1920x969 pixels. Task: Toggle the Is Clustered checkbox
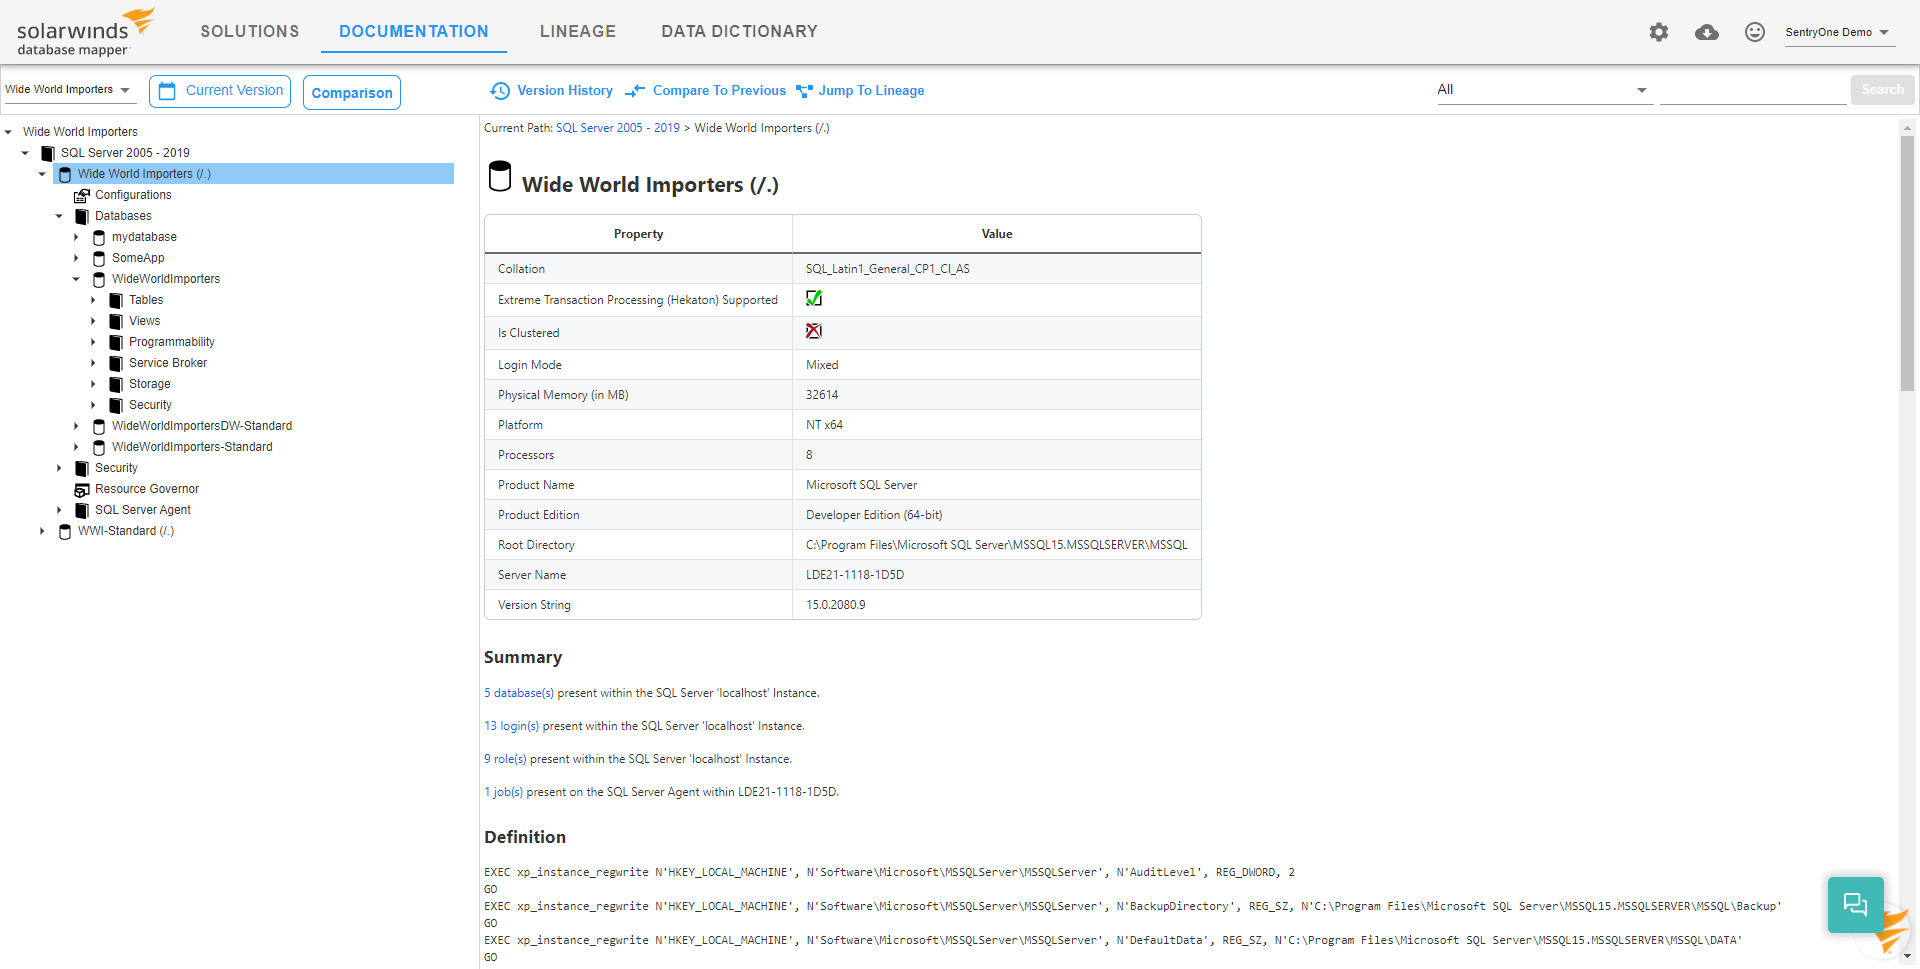tap(814, 331)
